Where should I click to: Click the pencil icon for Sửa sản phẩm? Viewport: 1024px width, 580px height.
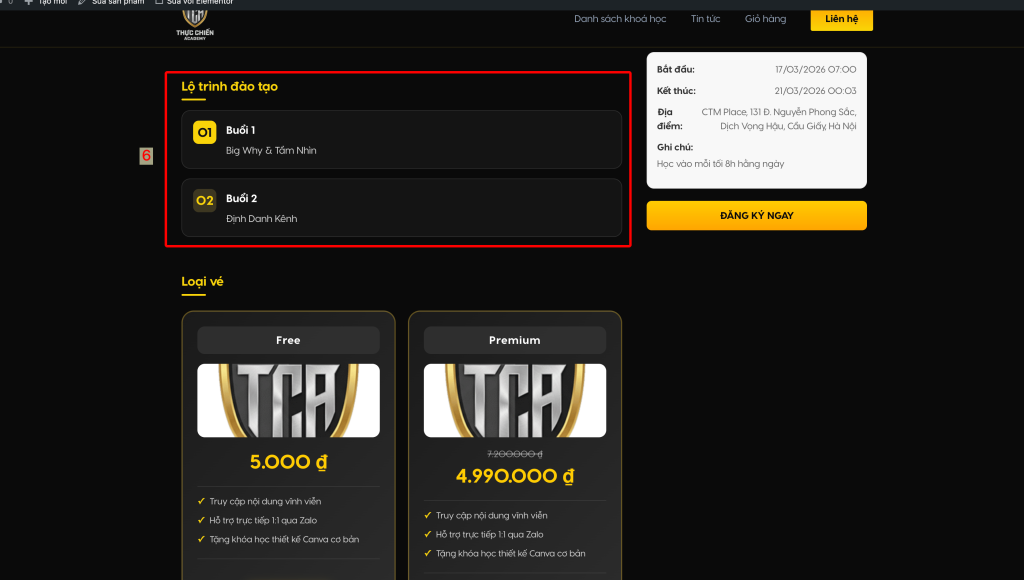[x=82, y=2]
